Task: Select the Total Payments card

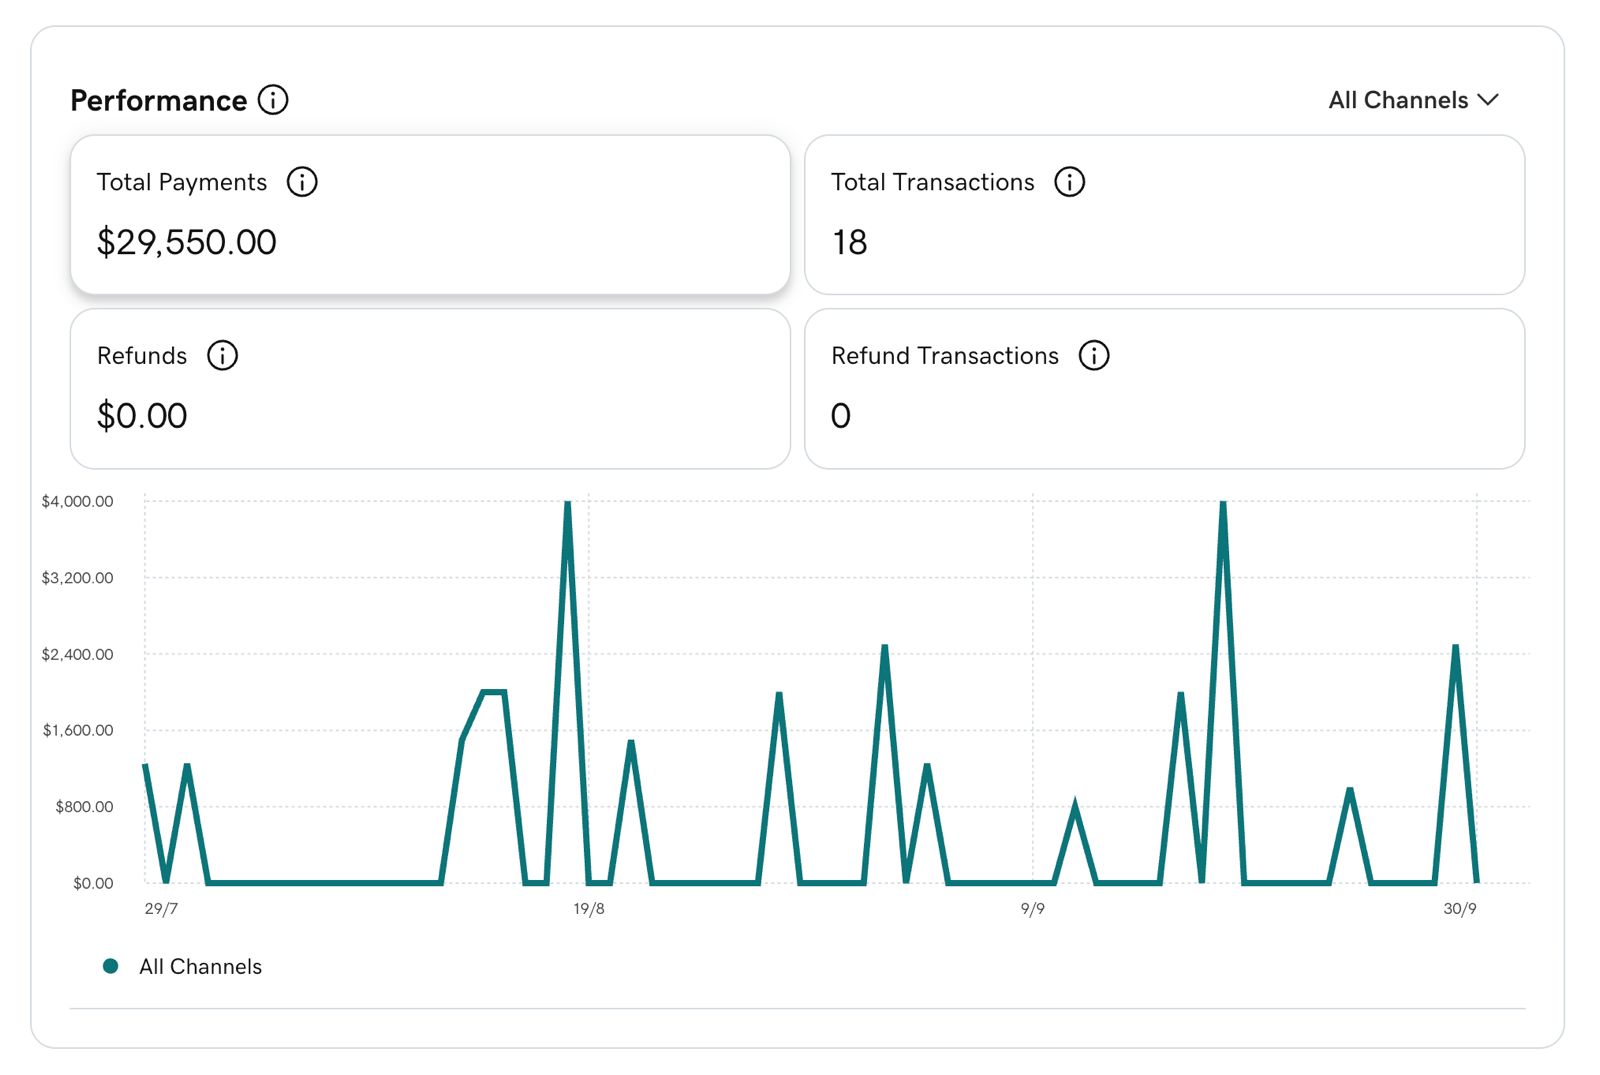Action: point(430,215)
